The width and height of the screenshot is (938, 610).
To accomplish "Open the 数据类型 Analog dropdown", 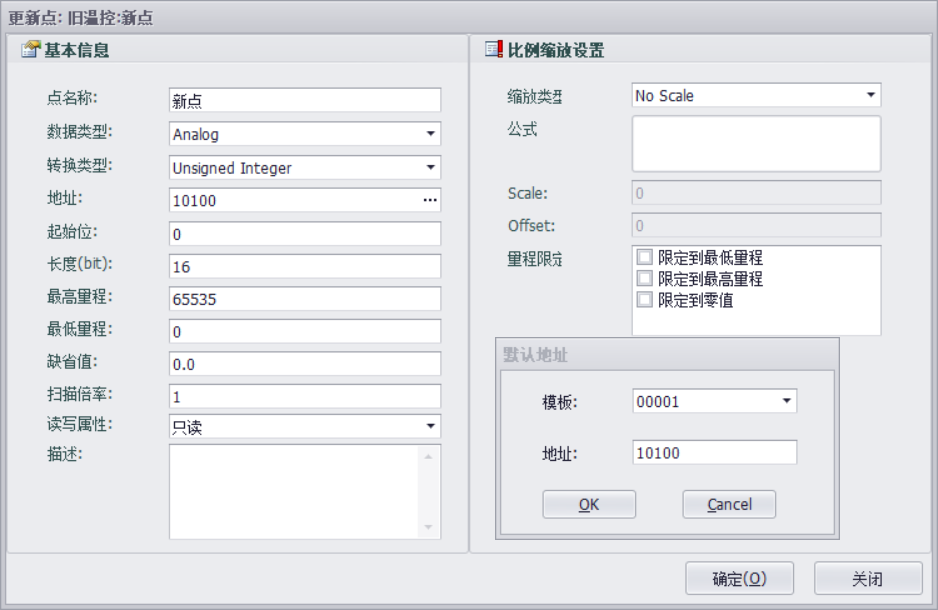I will (x=430, y=134).
